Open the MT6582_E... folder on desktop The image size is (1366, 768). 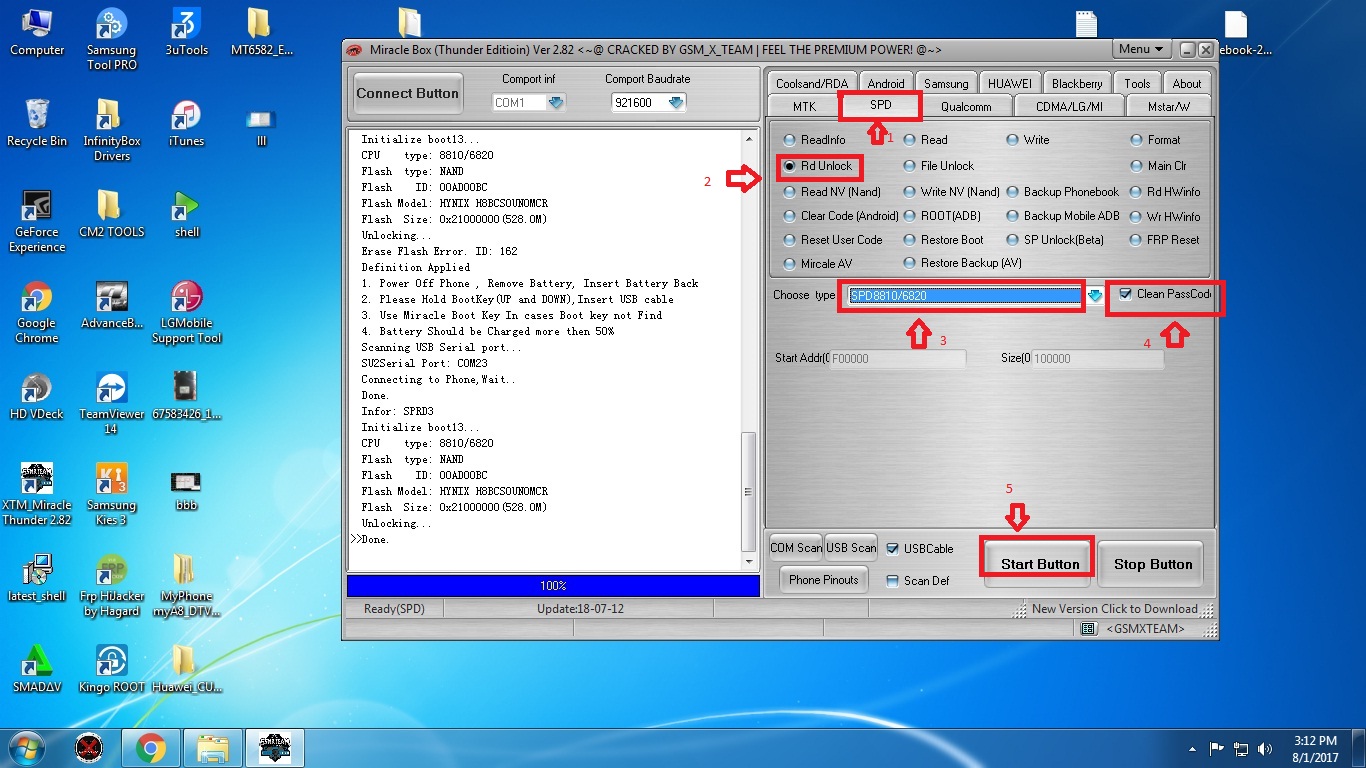(261, 32)
